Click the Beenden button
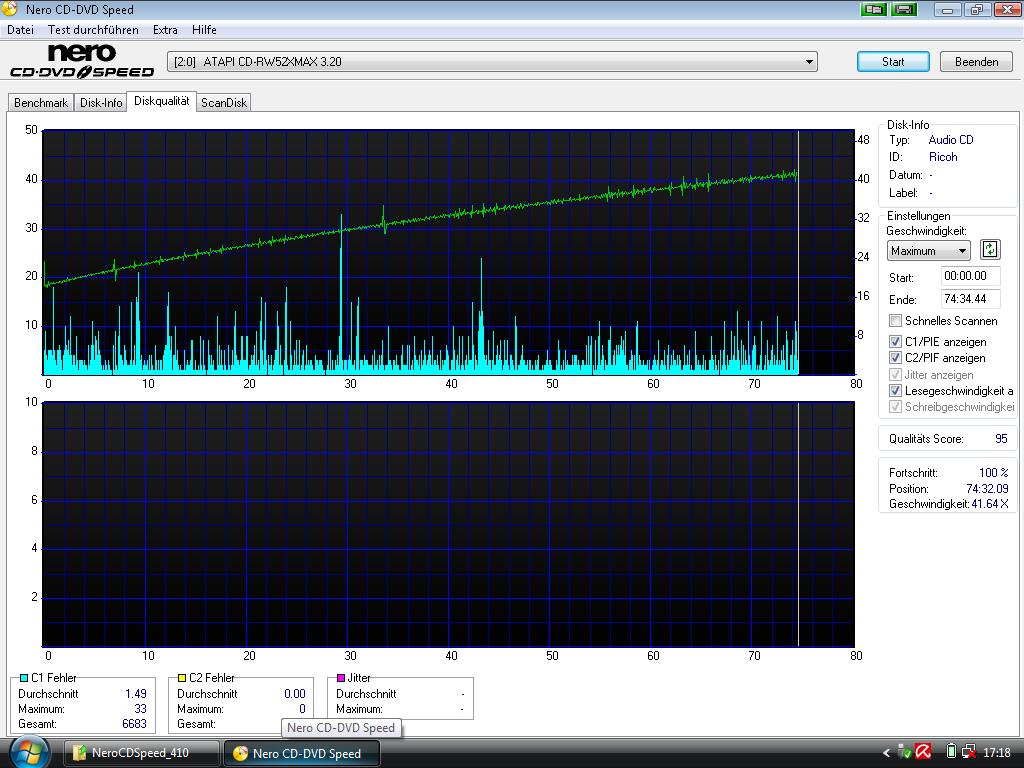 (976, 62)
